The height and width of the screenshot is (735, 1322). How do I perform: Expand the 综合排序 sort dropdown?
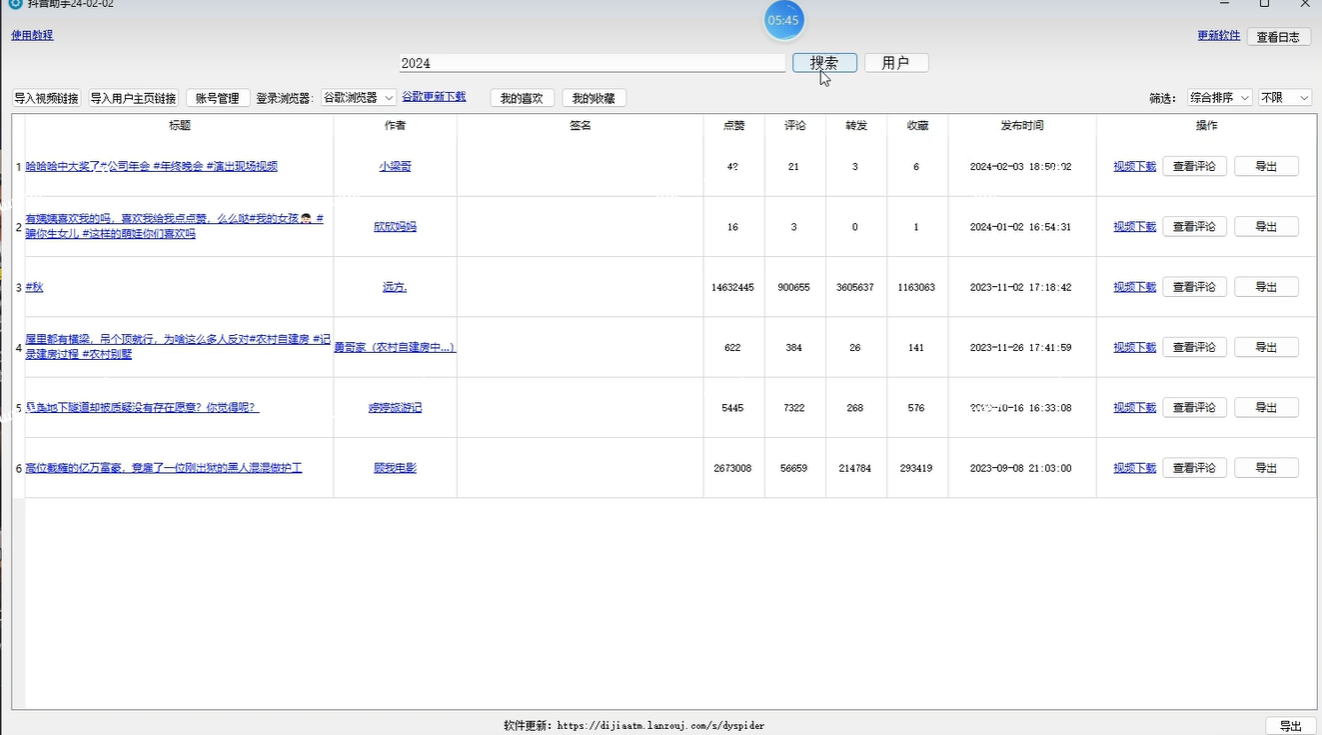pos(1220,98)
